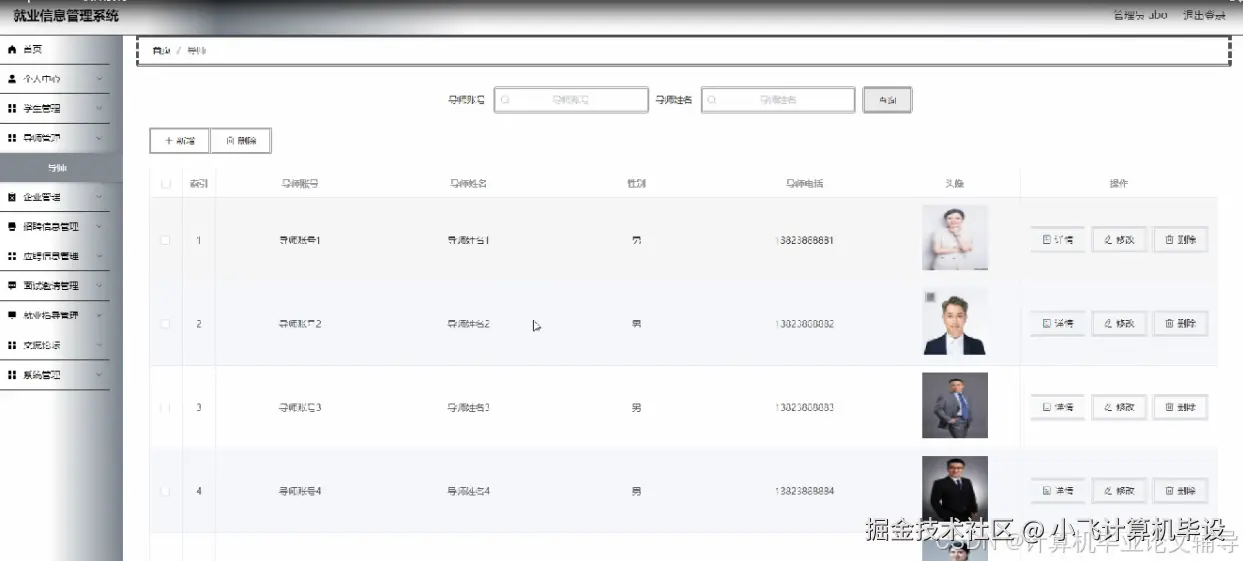Select the 导师 submenu item in sidebar
Screen dimensions: 1243x561
click(x=58, y=167)
